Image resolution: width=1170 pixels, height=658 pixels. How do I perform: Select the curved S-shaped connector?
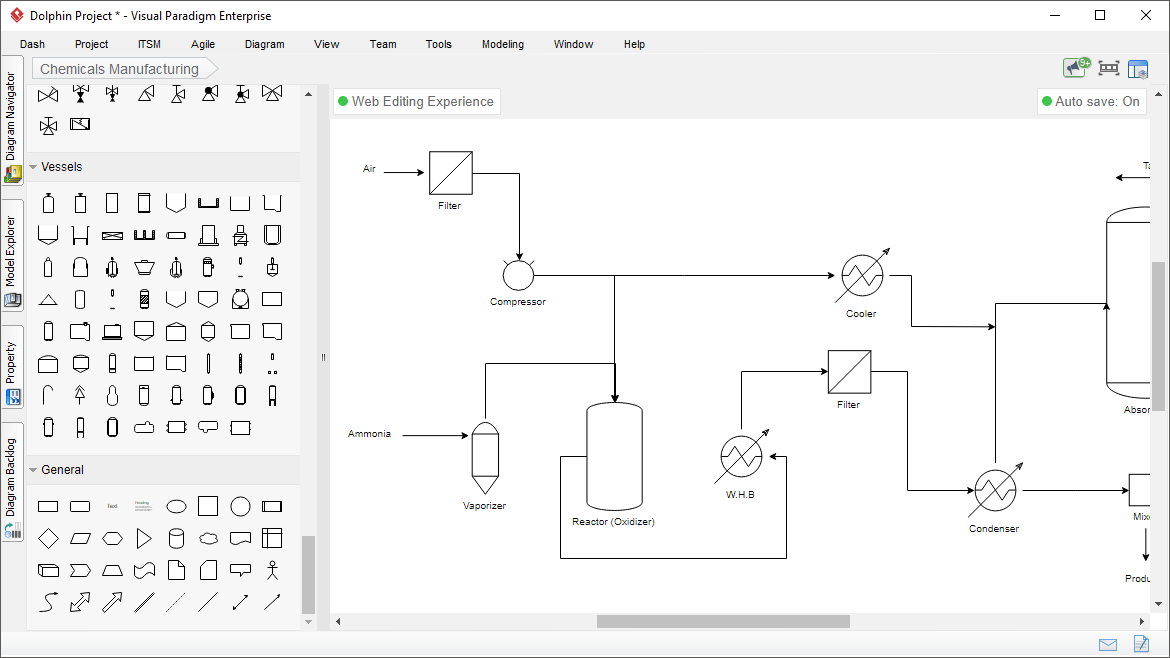pyautogui.click(x=48, y=602)
